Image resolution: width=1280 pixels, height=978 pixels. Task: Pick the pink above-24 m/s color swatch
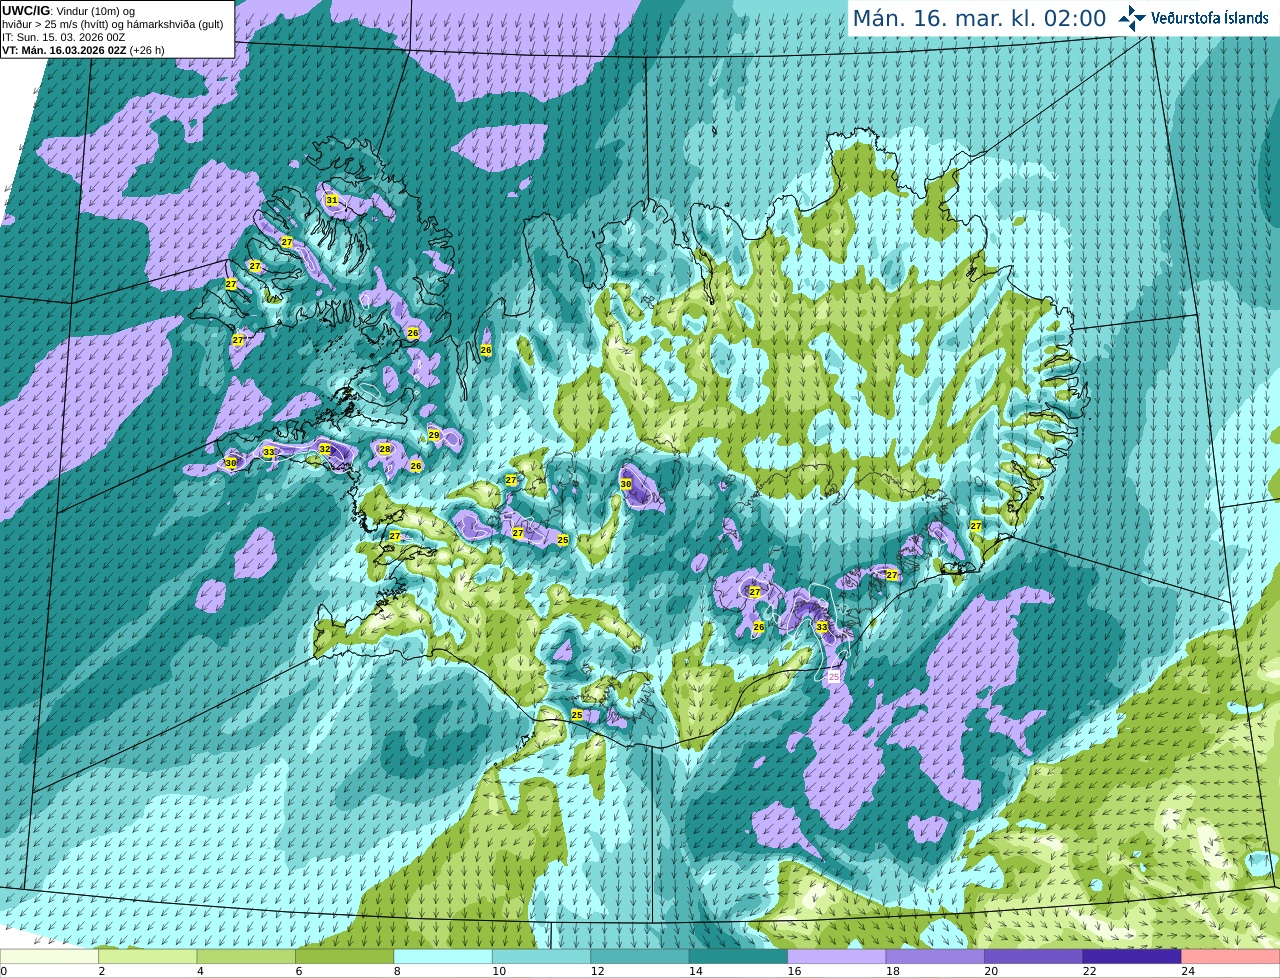point(1231,956)
